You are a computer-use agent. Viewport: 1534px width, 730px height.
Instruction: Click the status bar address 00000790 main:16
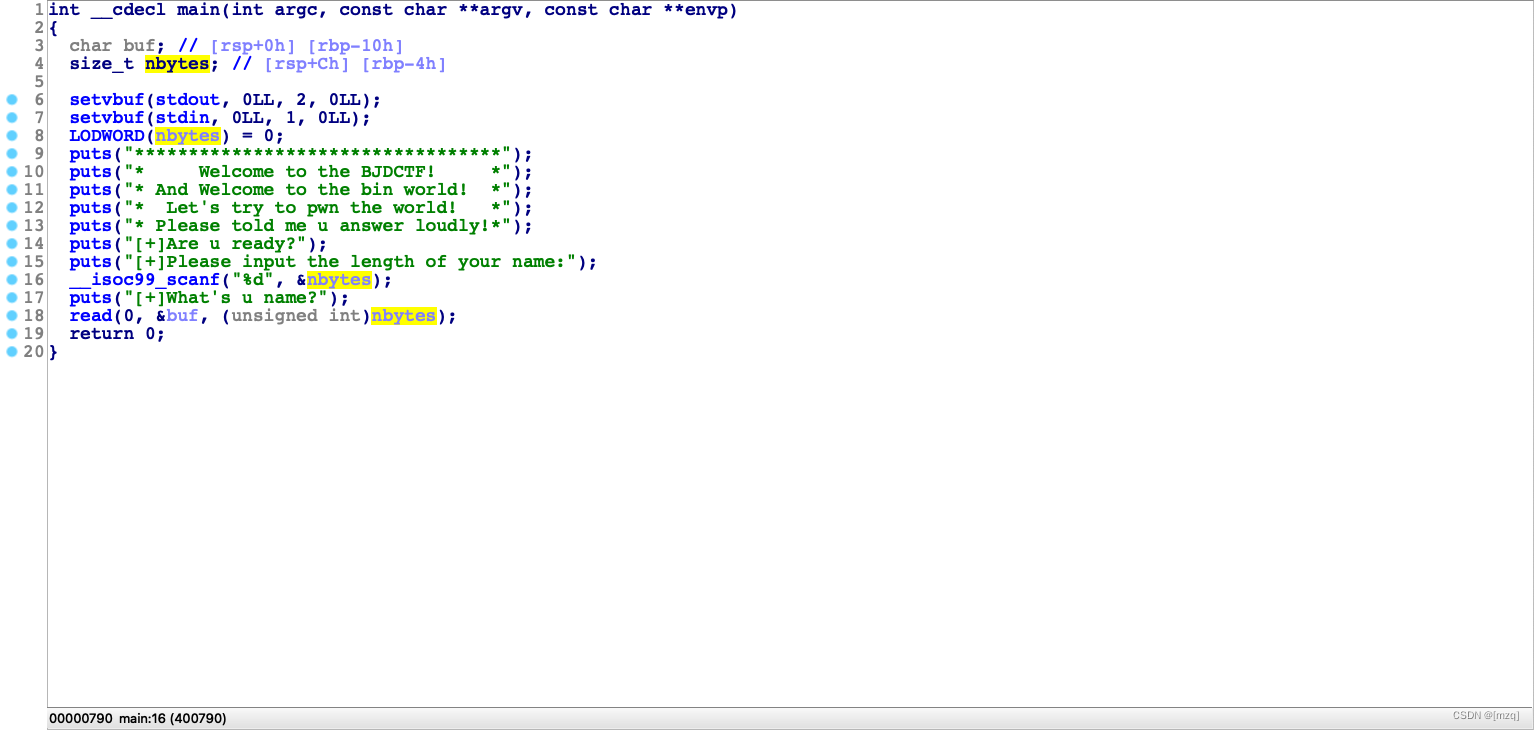137,718
